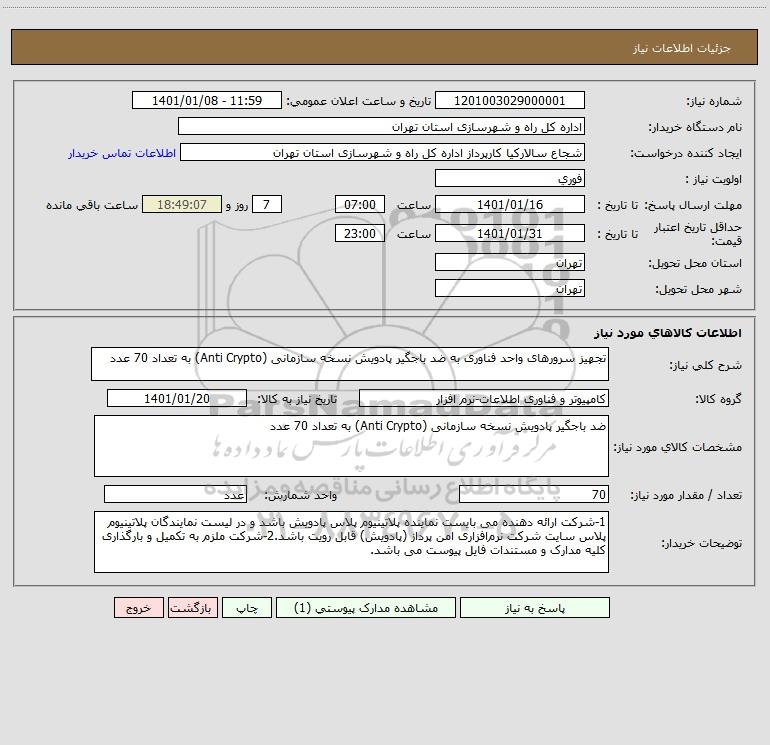Click the label واحد شمارش
This screenshot has height=745, width=770.
pos(301,496)
